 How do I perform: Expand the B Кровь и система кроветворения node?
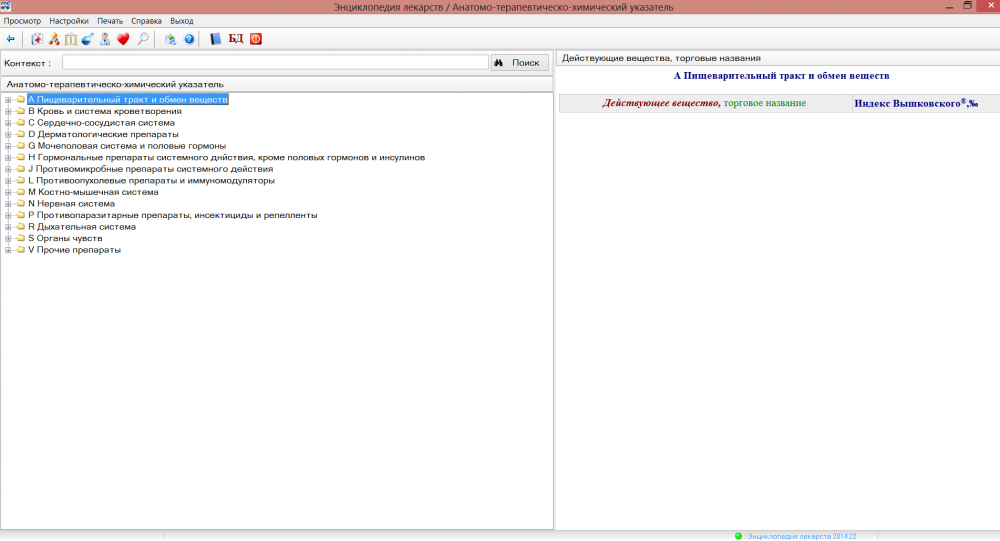(x=8, y=111)
